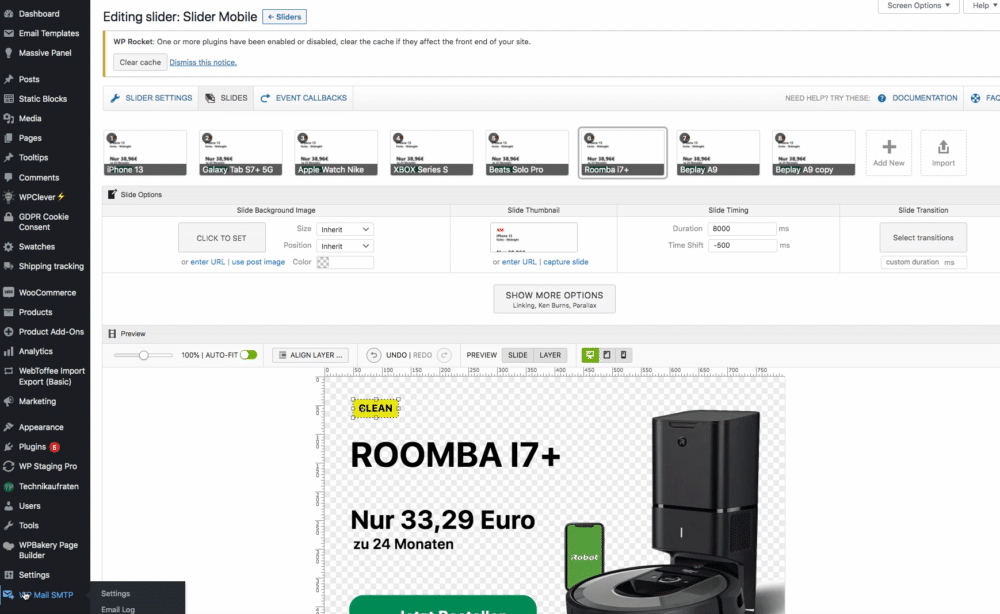Click capture slide link
Image resolution: width=1000 pixels, height=614 pixels.
(x=566, y=262)
